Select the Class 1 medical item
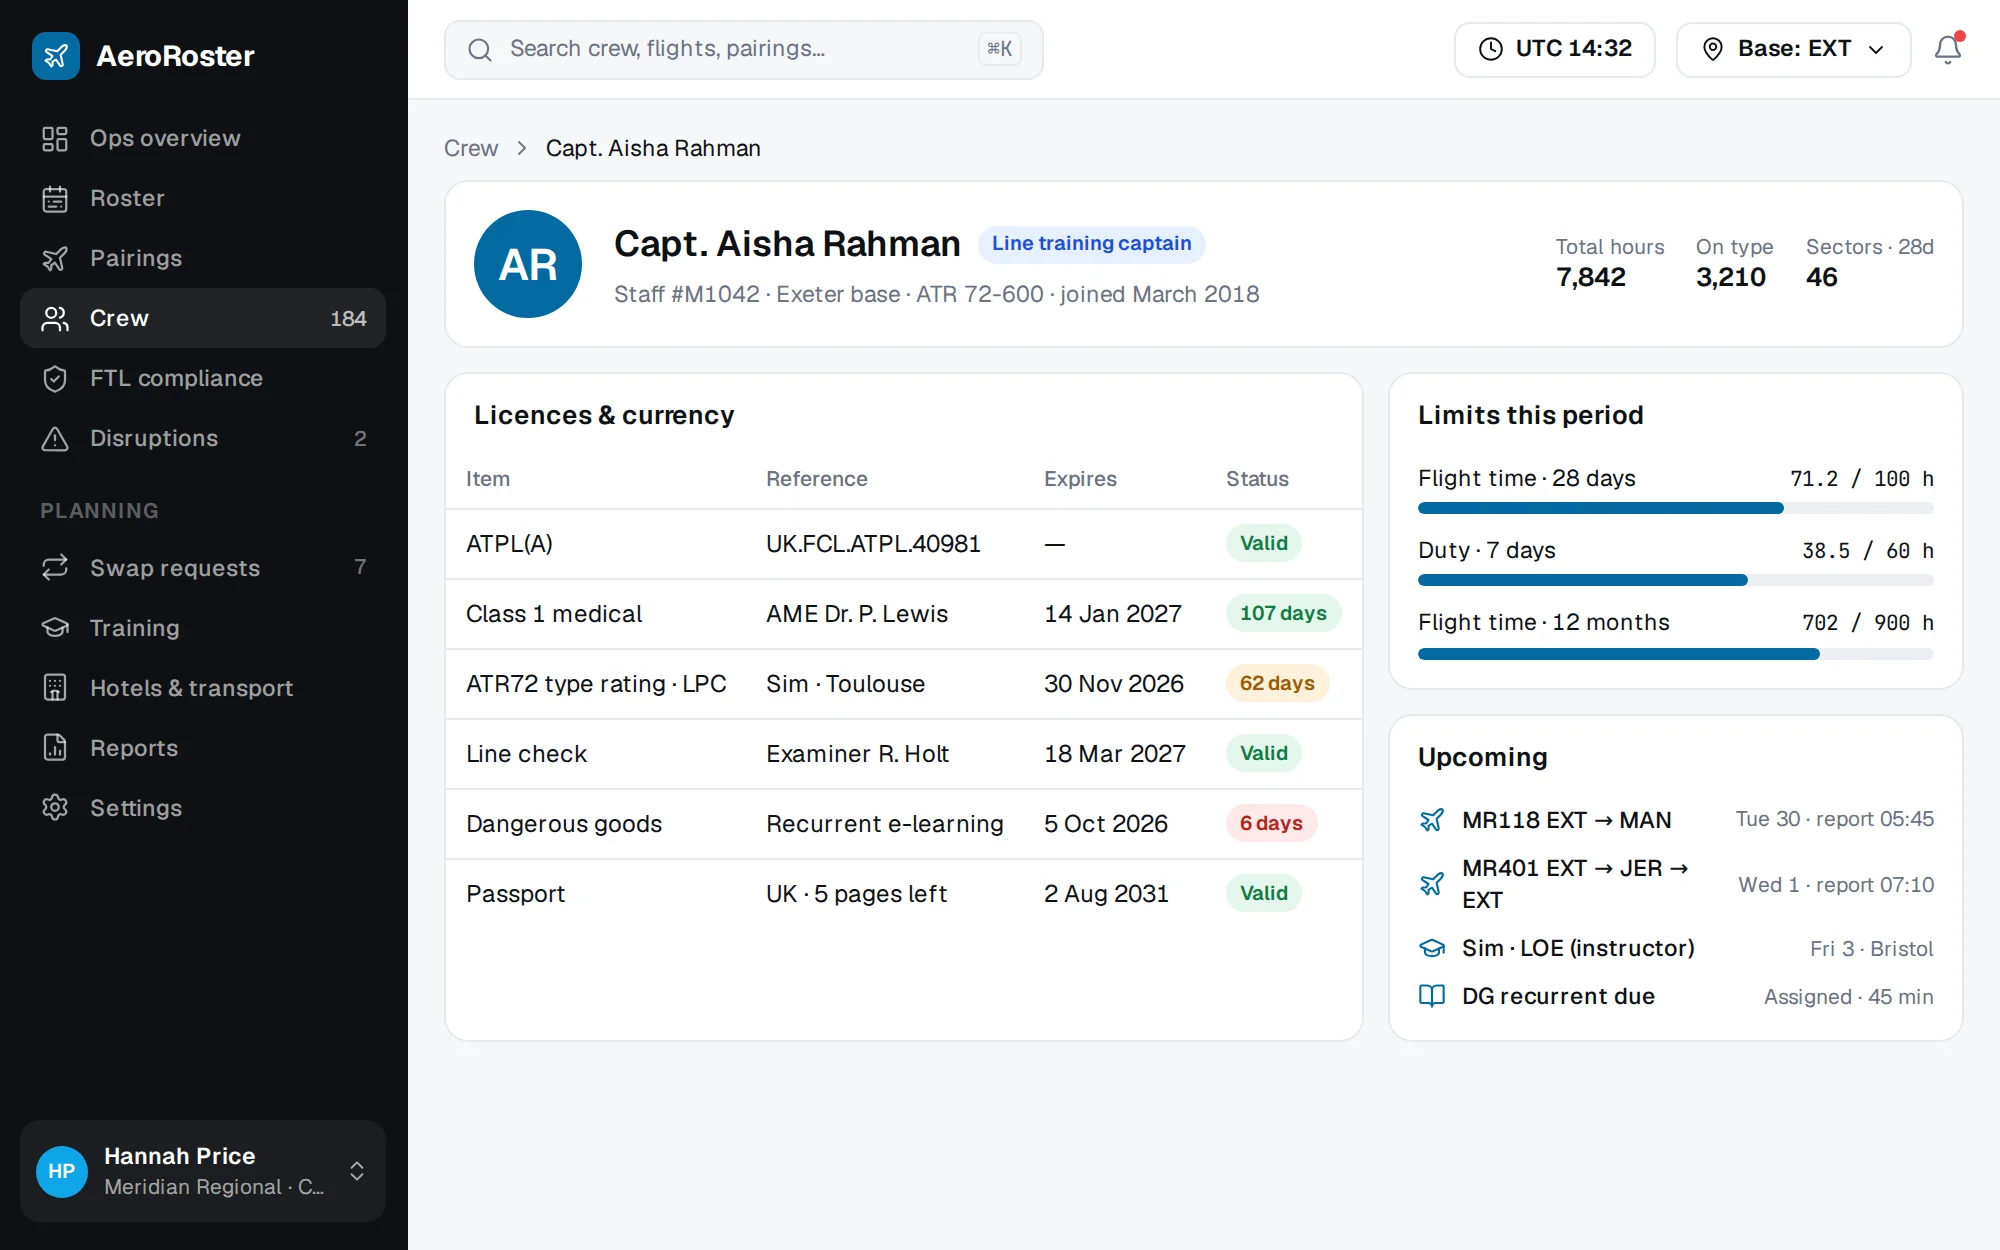Viewport: 2000px width, 1250px height. [x=554, y=614]
